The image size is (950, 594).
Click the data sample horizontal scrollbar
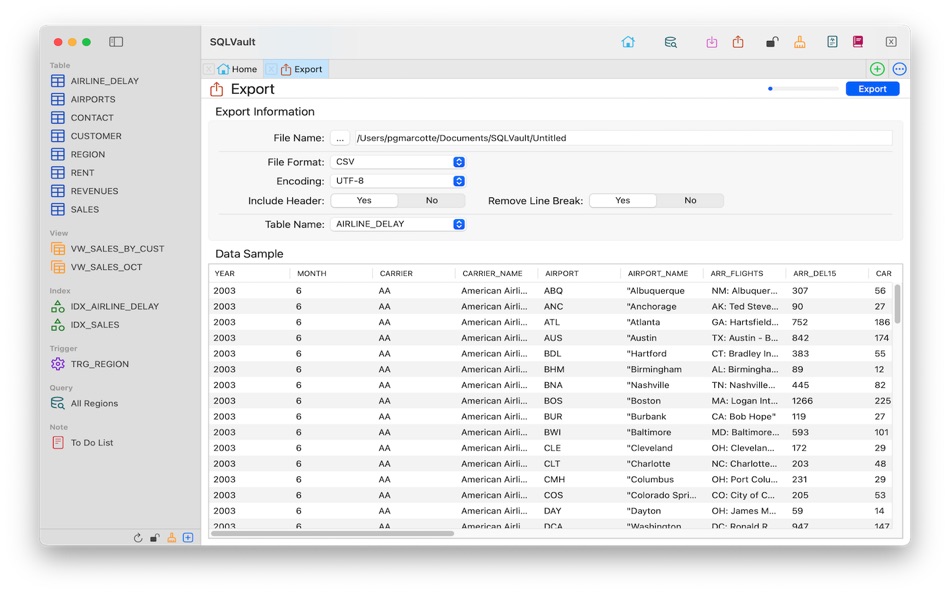[x=332, y=533]
